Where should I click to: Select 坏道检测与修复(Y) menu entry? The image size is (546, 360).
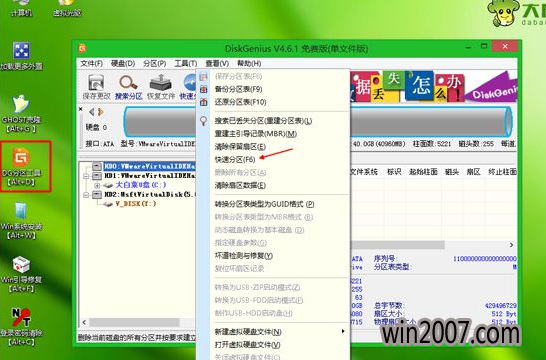tap(244, 256)
